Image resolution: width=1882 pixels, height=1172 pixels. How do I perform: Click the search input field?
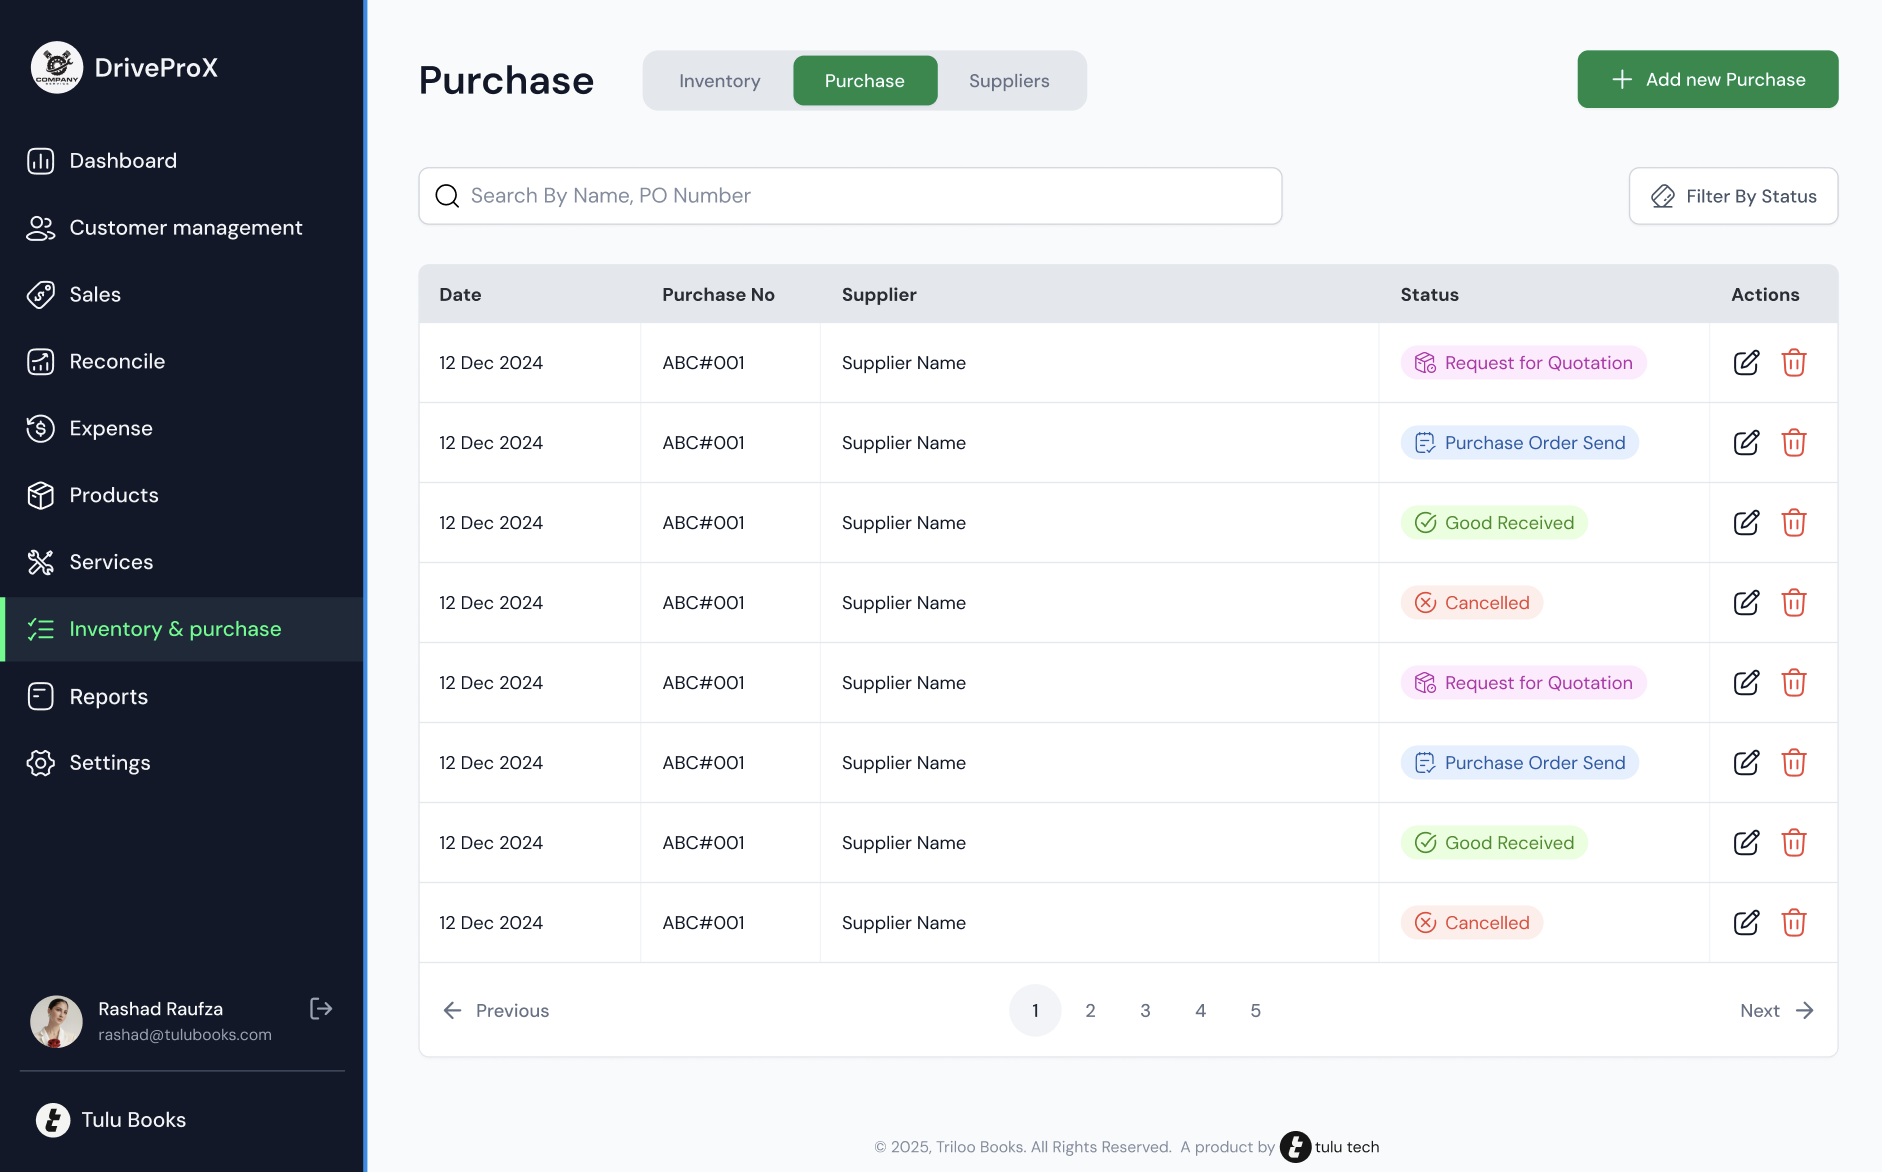(850, 195)
